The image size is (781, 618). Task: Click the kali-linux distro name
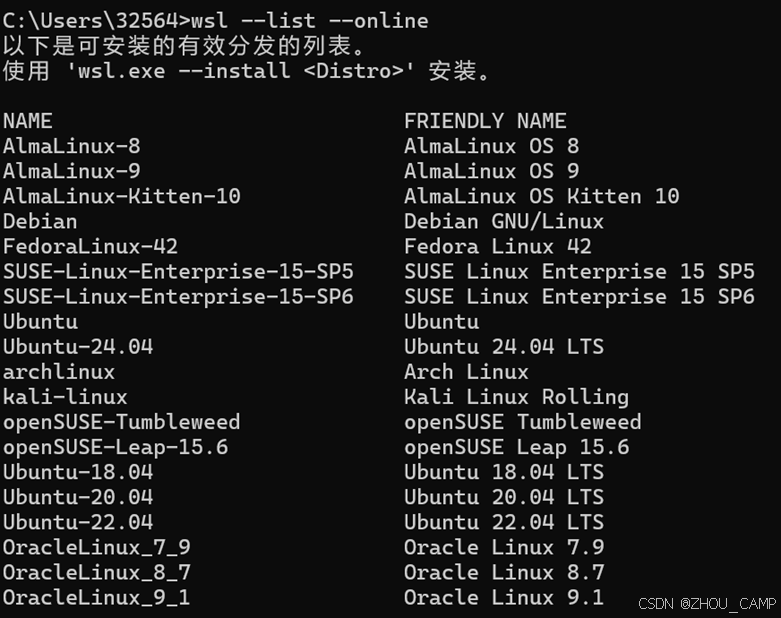[x=65, y=397]
